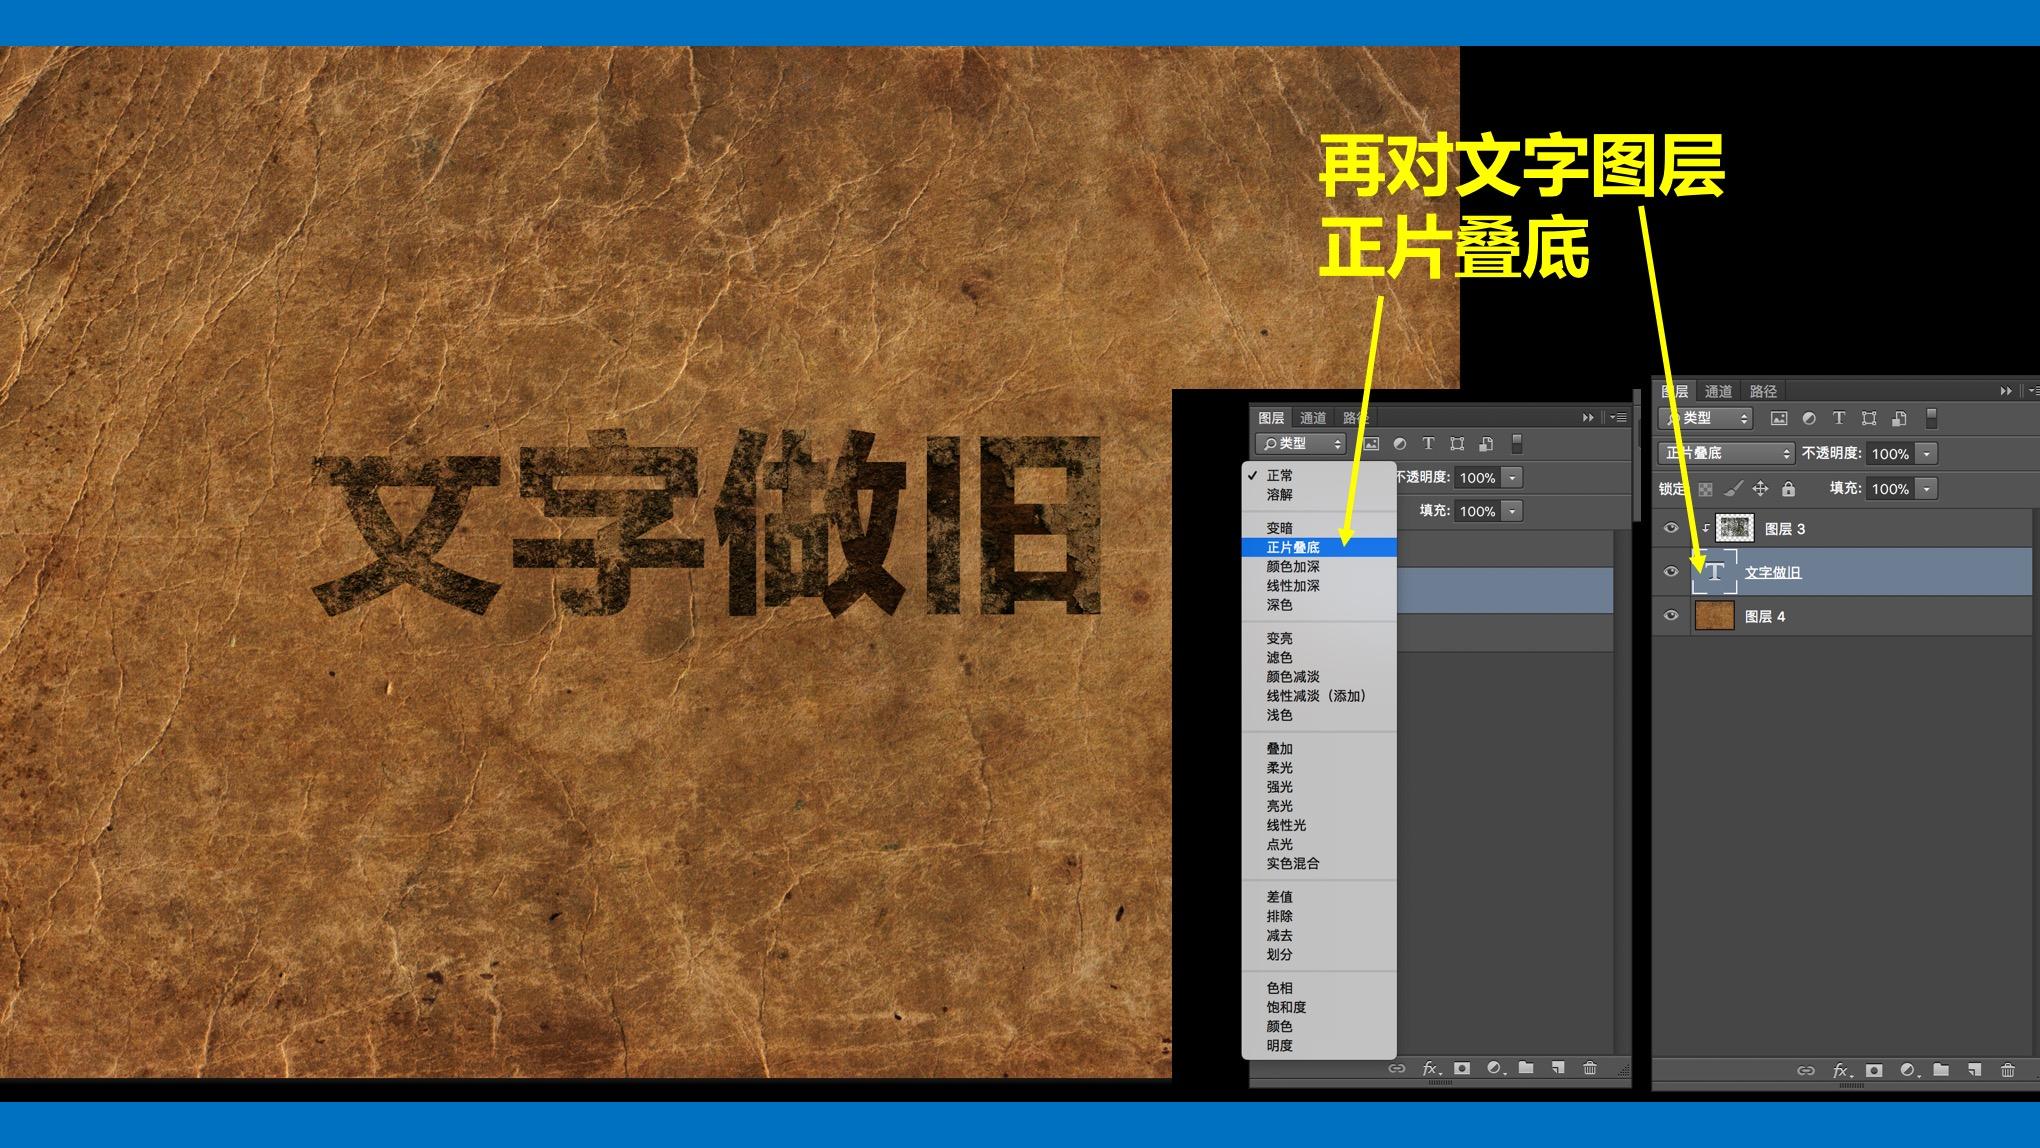Click the 不透明度 100% field in left panel

pyautogui.click(x=1477, y=478)
